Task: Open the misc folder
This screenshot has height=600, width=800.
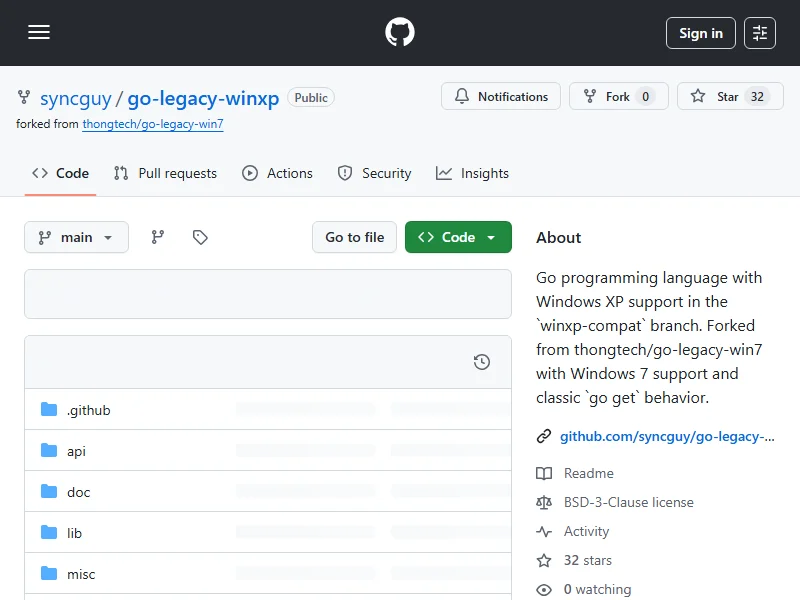Action: [81, 574]
